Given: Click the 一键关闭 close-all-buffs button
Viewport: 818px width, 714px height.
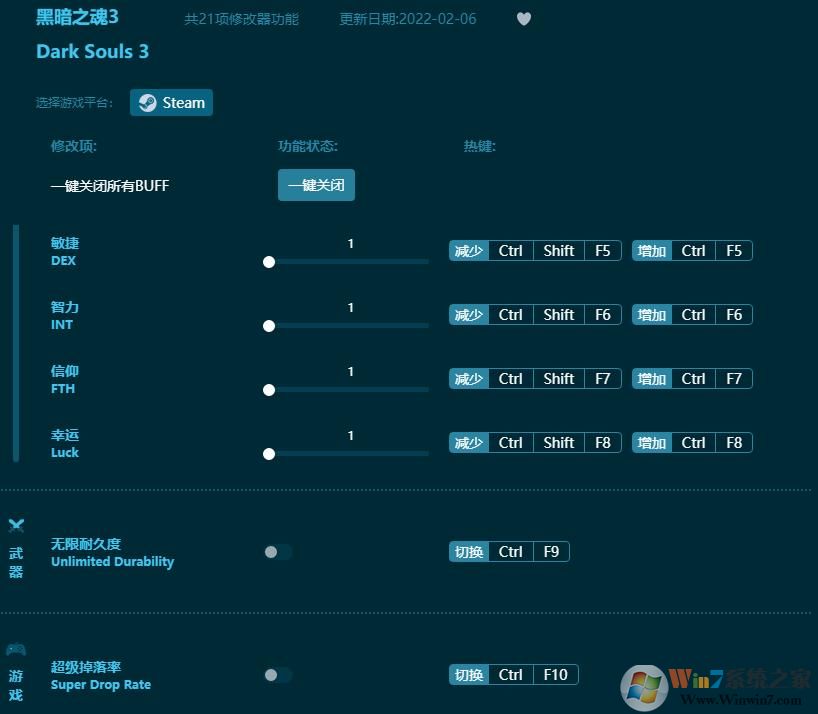Looking at the screenshot, I should pos(316,185).
